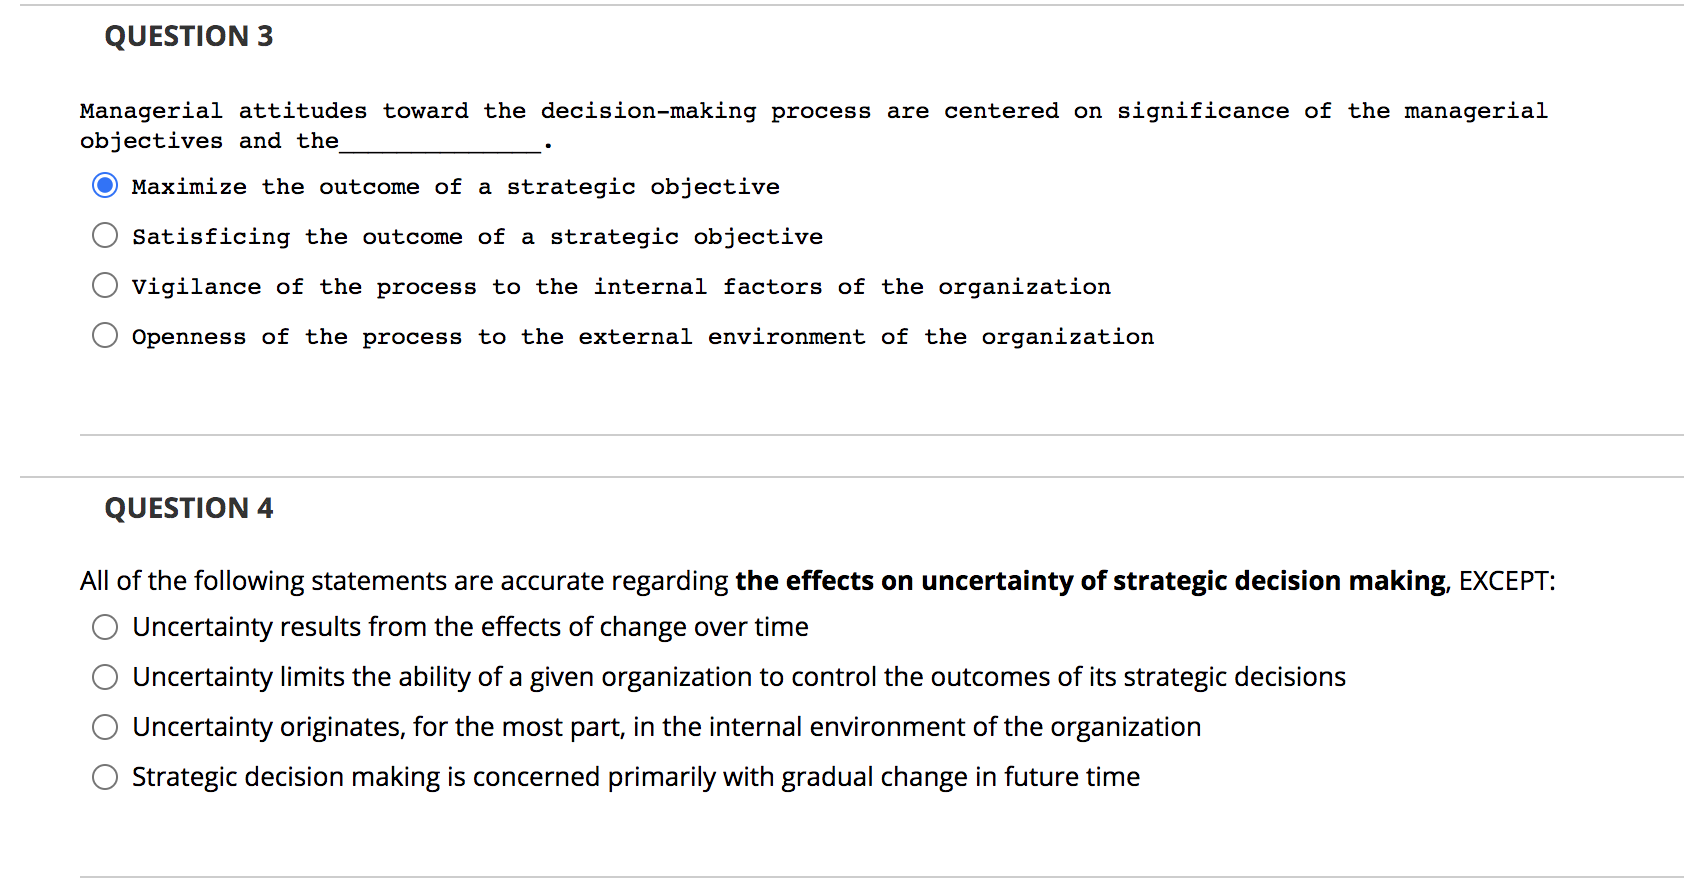Choose the "Vigilance of the process" option

[104, 285]
